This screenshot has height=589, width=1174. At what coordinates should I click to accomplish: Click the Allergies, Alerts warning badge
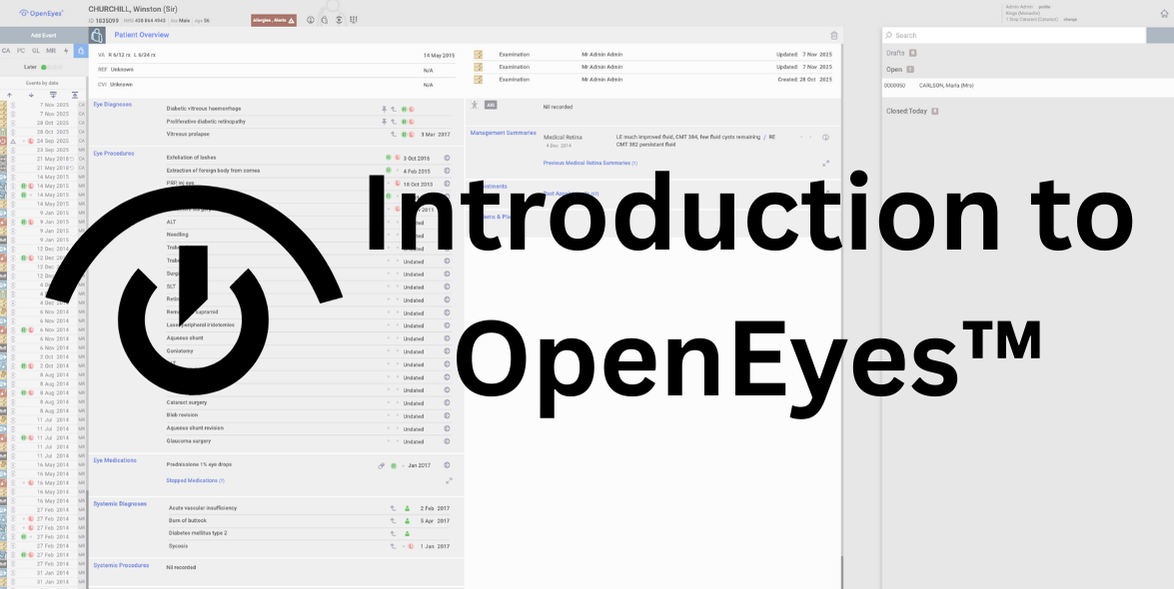tap(273, 20)
